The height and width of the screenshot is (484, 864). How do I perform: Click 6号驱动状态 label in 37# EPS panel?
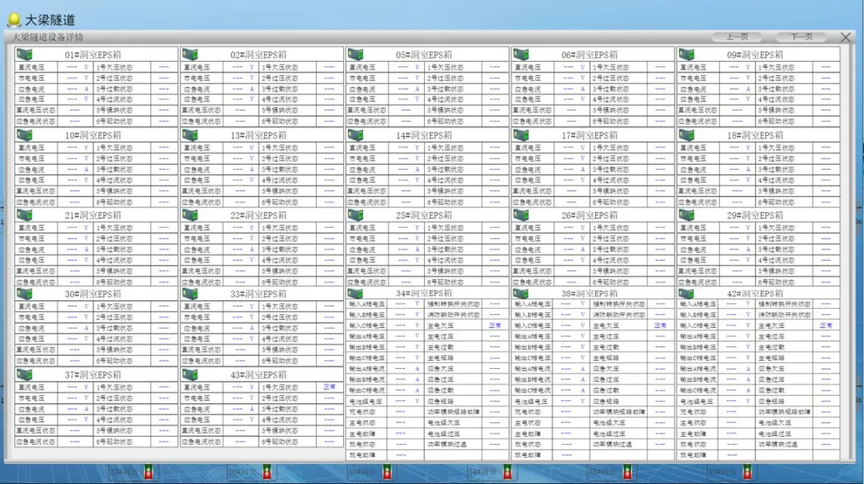(x=115, y=442)
